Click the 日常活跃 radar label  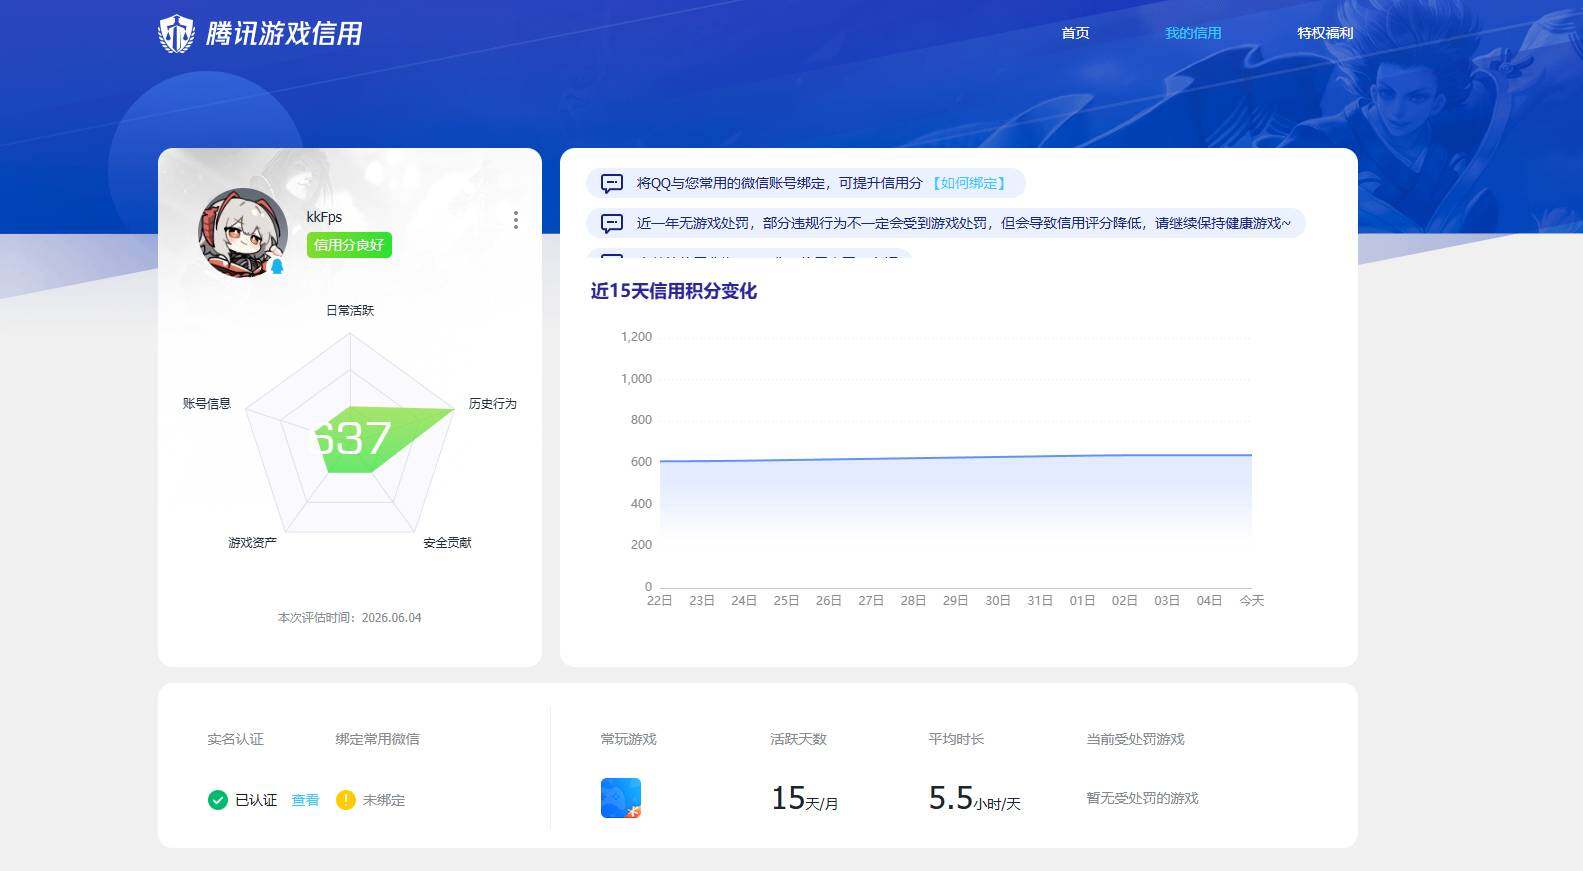pos(350,311)
